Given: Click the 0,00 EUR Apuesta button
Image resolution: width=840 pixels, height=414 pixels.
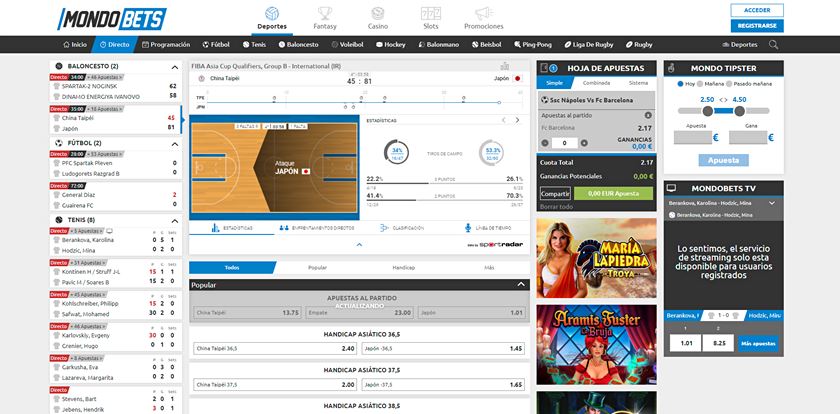Looking at the screenshot, I should pos(613,193).
